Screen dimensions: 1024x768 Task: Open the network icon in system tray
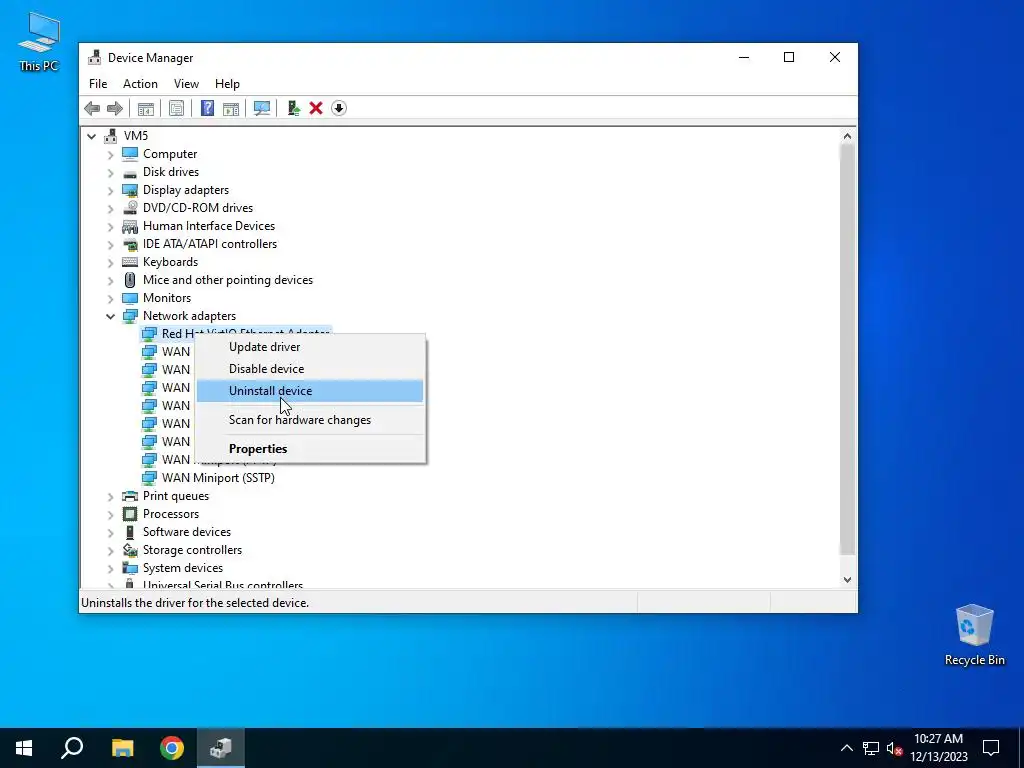pos(871,748)
